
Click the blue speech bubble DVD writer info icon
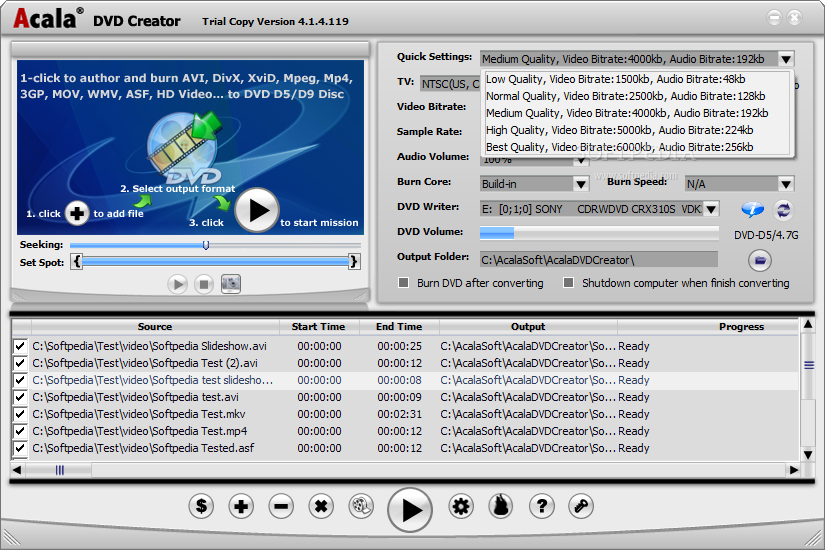click(x=753, y=209)
